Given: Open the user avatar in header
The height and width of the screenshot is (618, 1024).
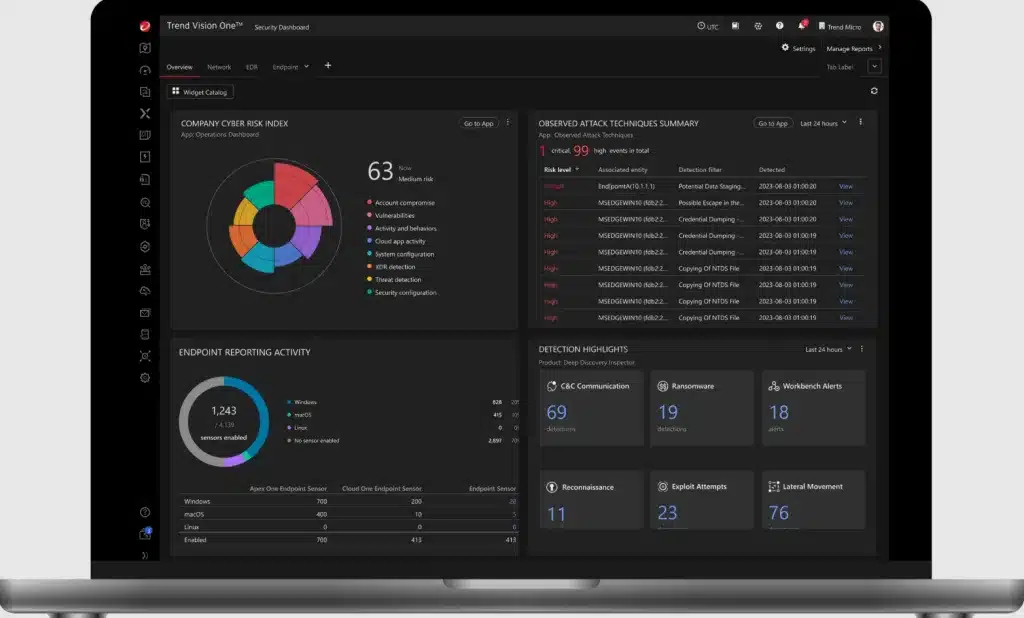Looking at the screenshot, I should click(x=878, y=26).
